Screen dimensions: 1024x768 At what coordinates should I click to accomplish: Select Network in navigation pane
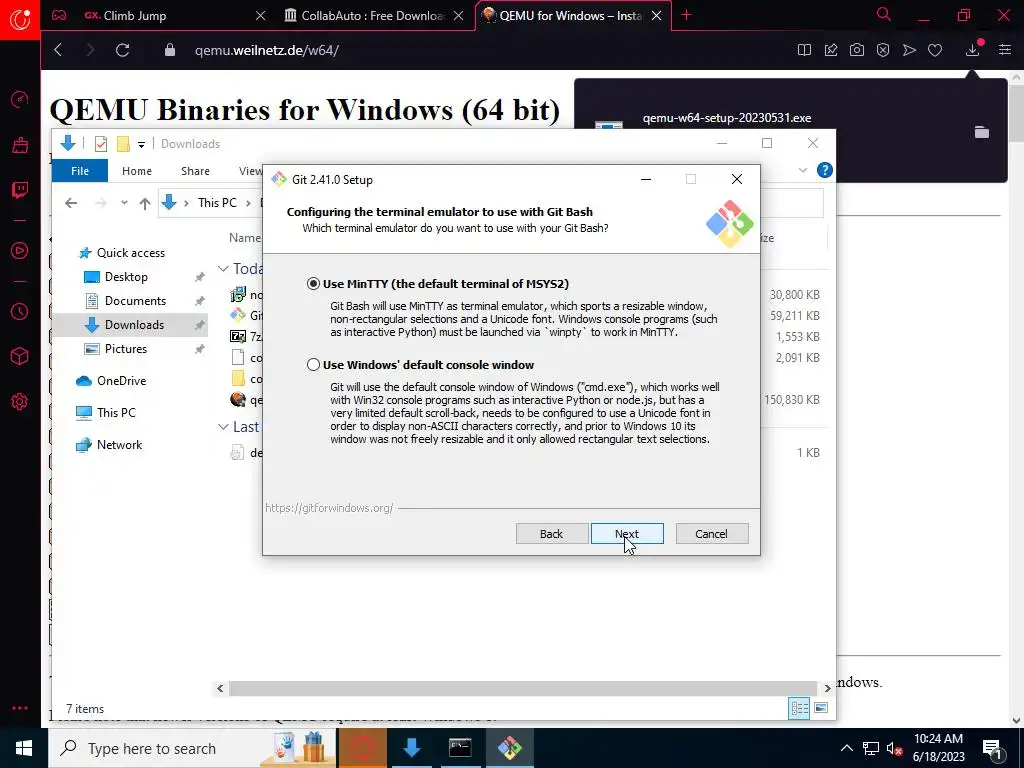tap(119, 445)
